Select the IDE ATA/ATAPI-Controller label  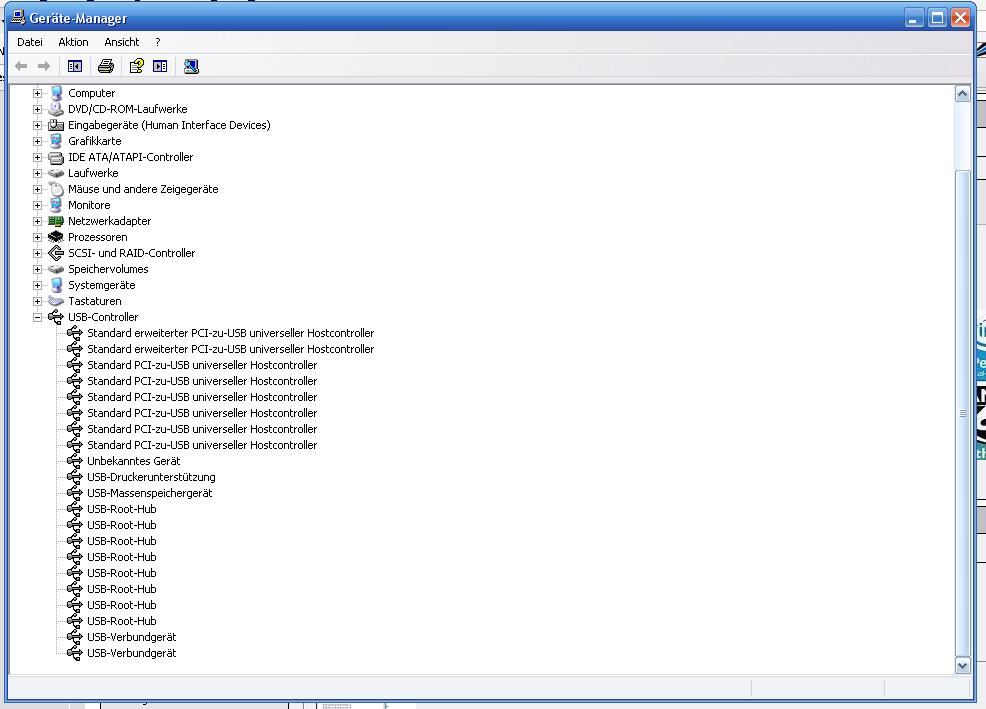click(x=130, y=157)
